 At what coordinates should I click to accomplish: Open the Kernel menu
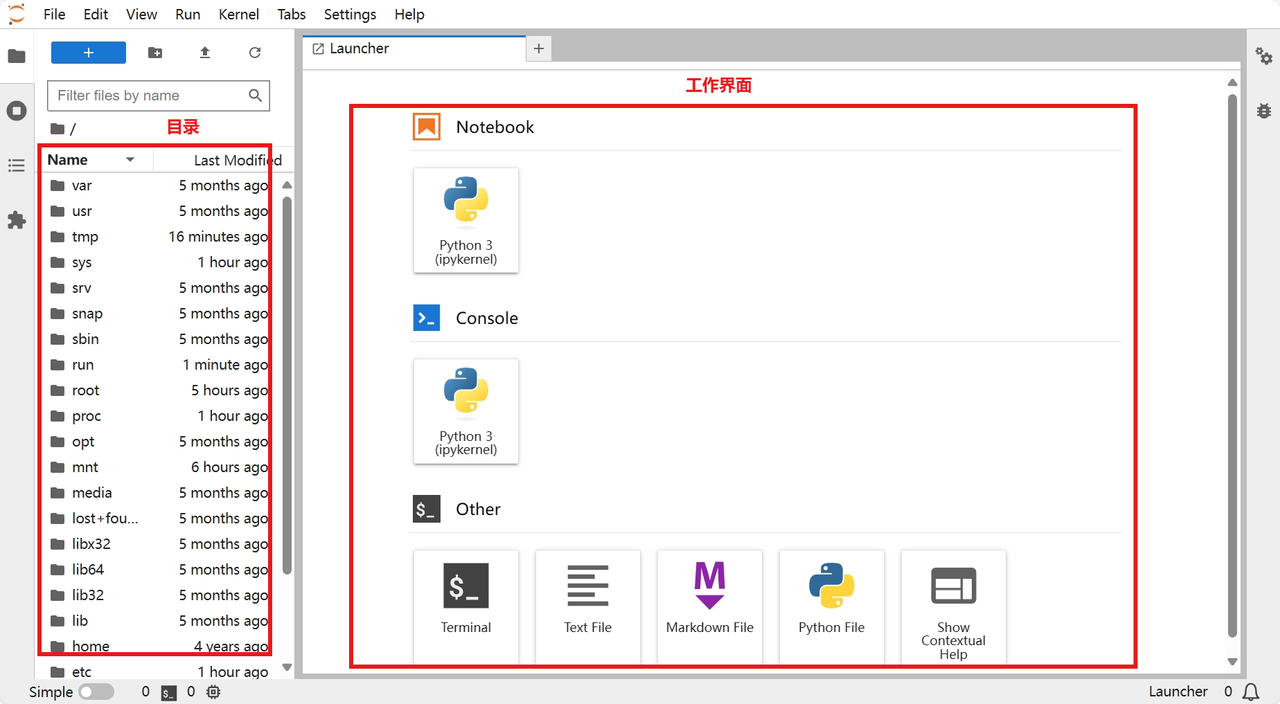238,14
